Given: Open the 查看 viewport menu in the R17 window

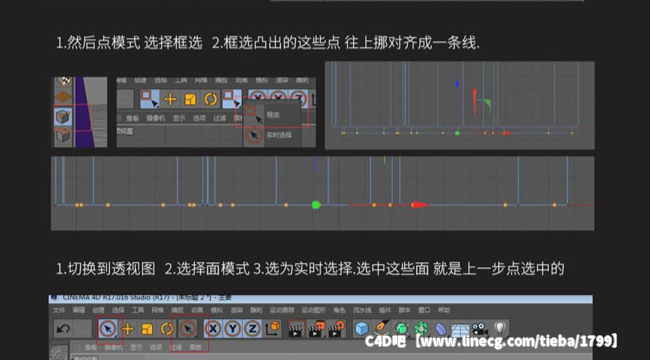Looking at the screenshot, I should point(91,347).
